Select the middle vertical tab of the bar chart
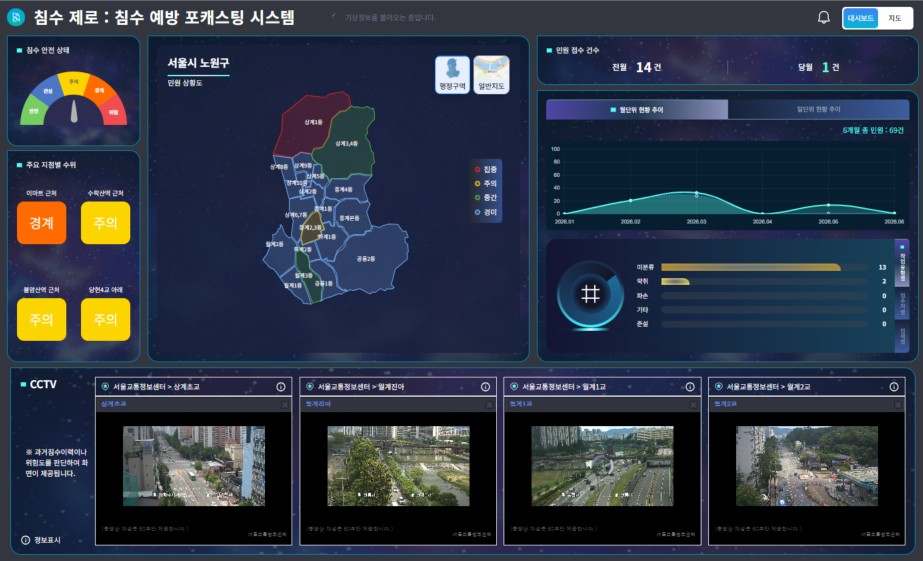 (902, 303)
